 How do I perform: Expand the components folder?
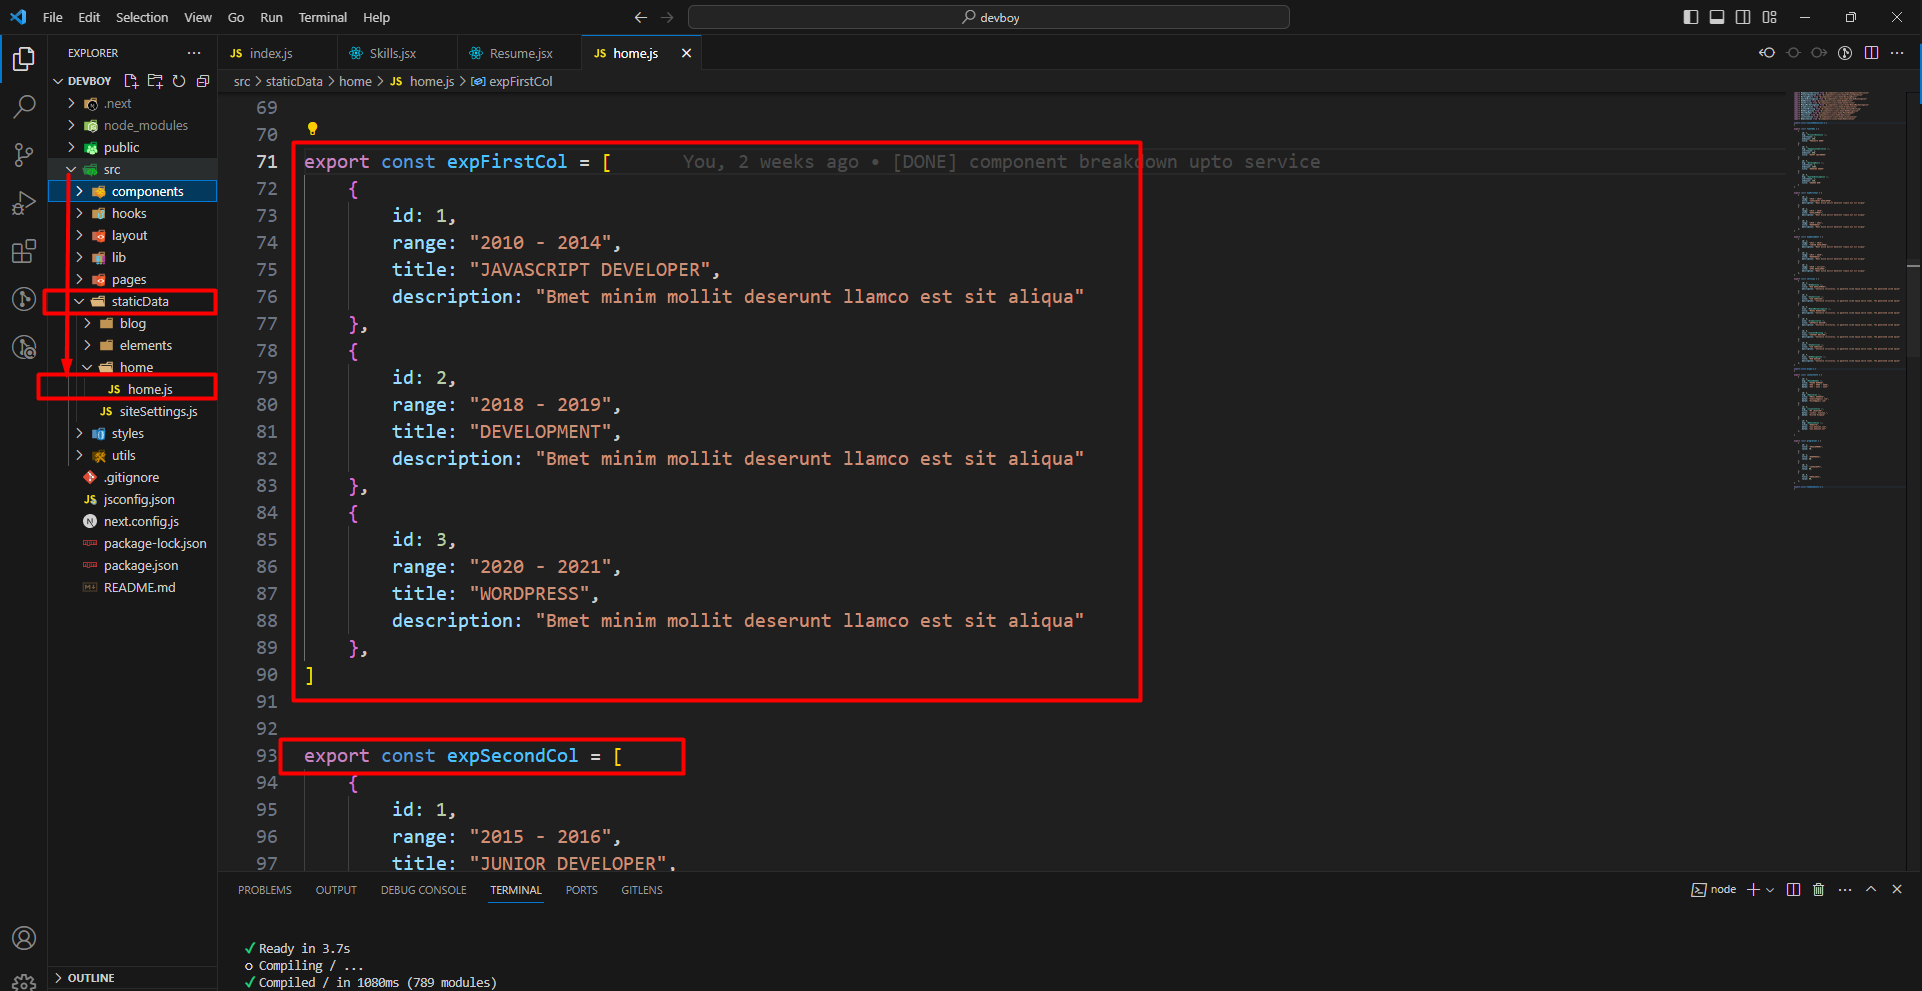[147, 191]
